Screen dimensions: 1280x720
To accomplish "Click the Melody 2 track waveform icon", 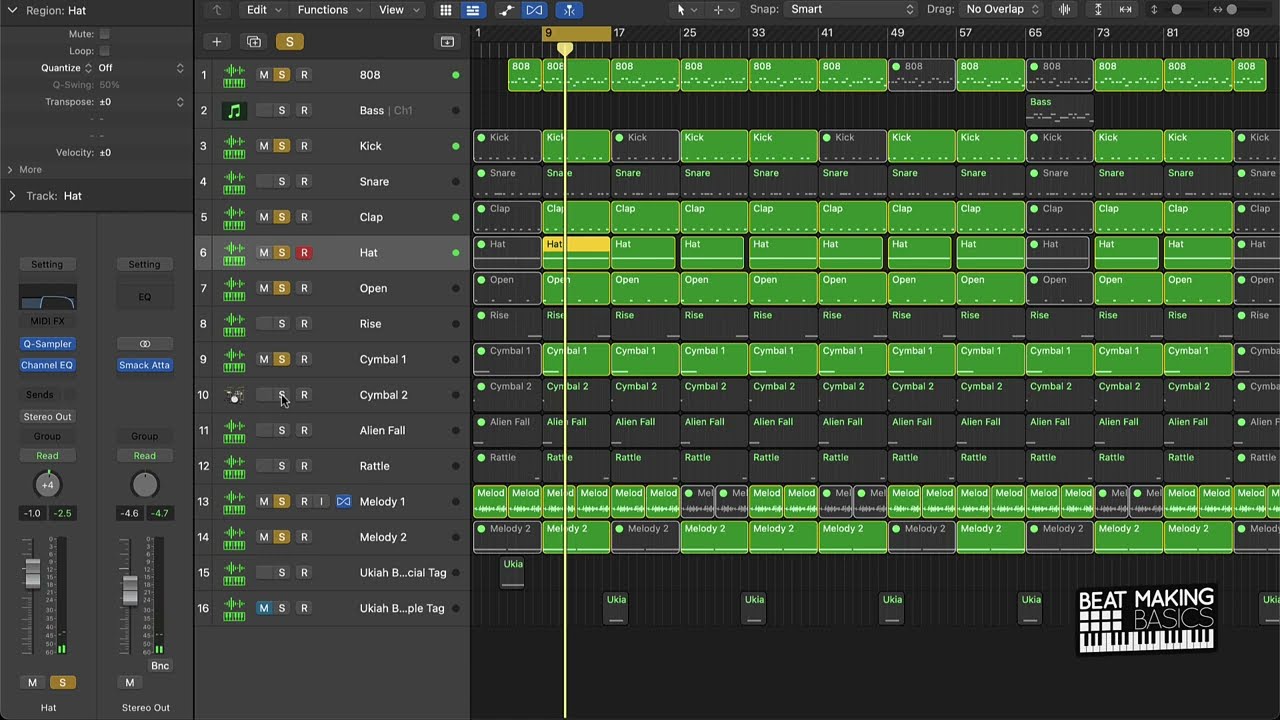I will [x=234, y=537].
